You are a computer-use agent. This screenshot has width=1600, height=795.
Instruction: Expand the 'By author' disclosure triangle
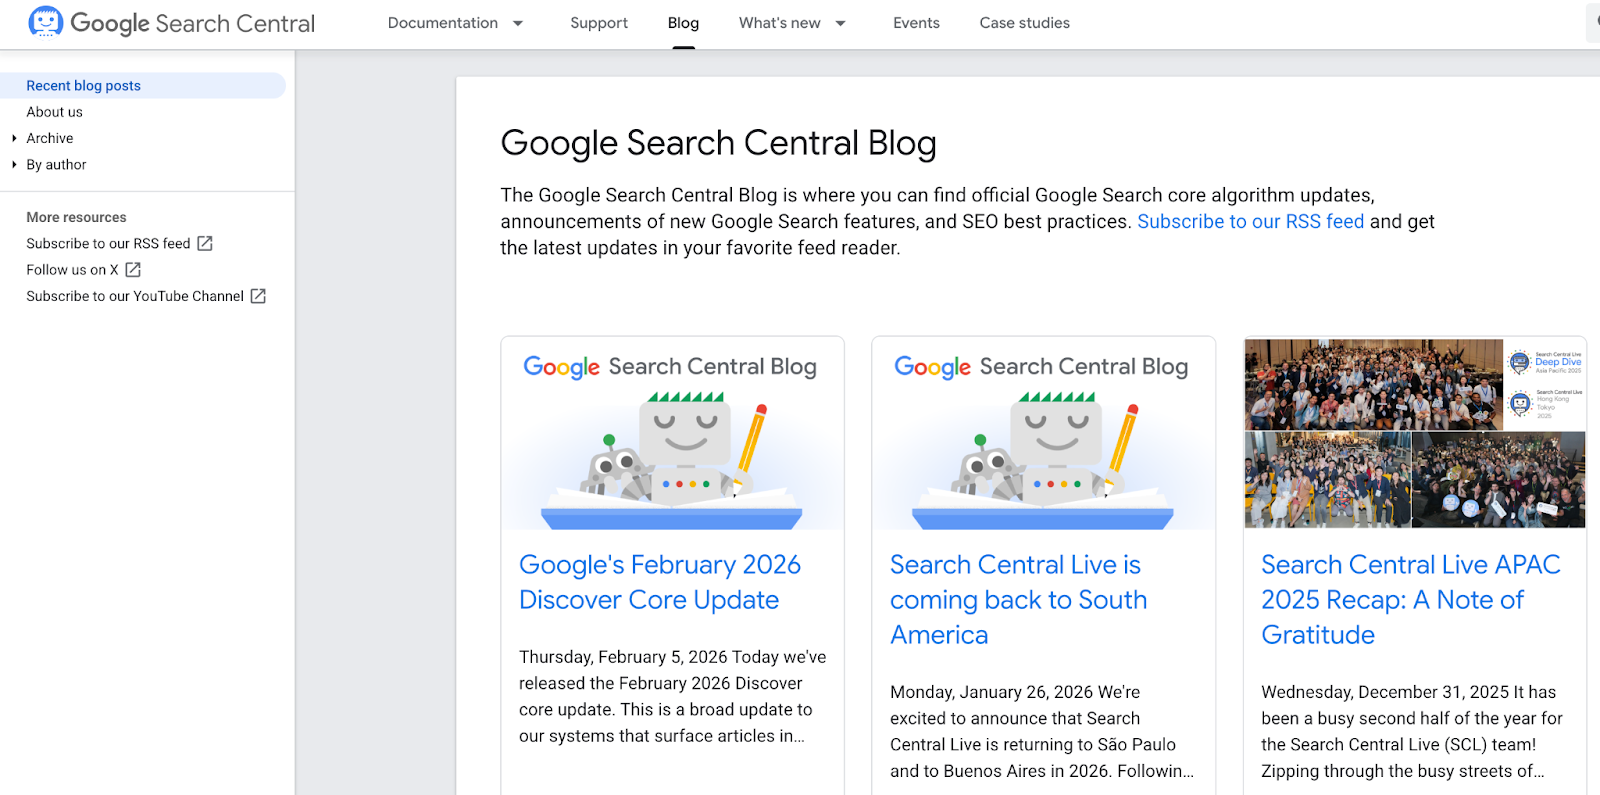point(14,164)
